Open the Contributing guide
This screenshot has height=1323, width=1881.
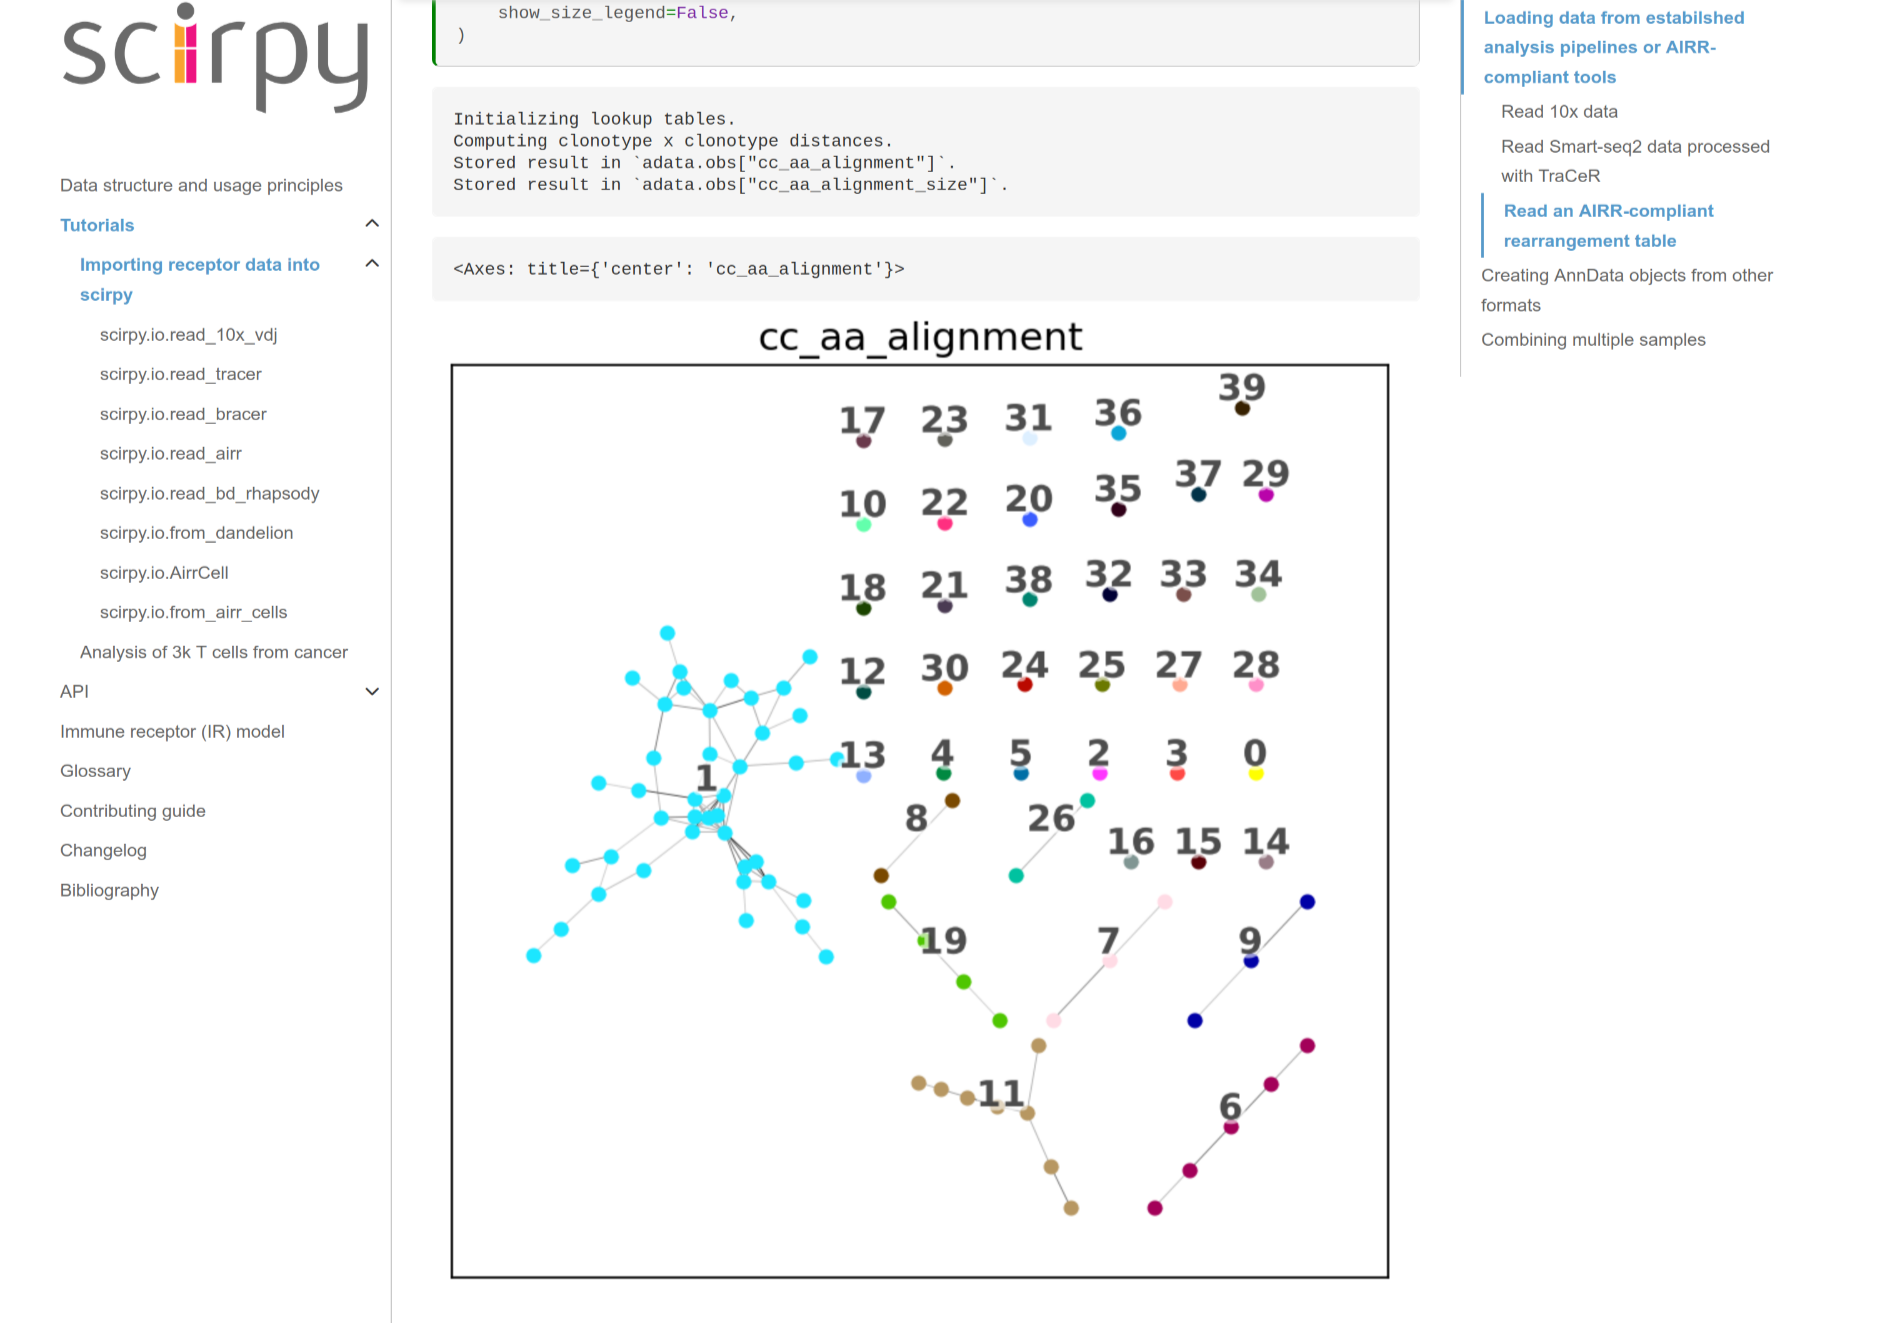[132, 810]
